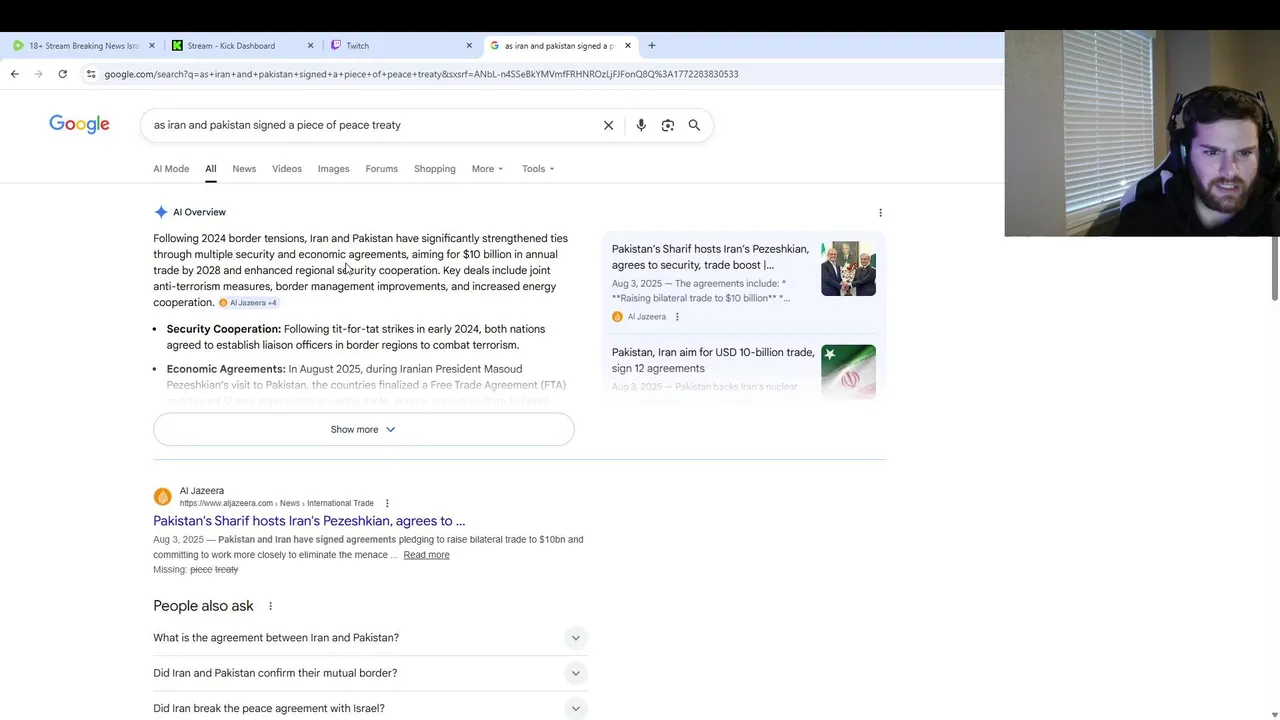Click the Google logo
The image size is (1280, 720).
coord(80,125)
